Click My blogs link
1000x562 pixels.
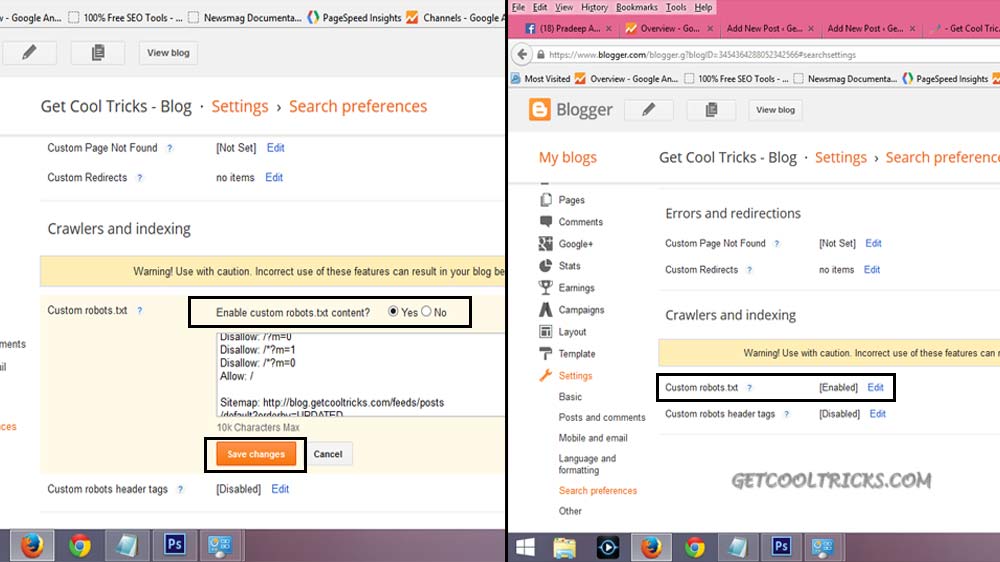tap(568, 158)
